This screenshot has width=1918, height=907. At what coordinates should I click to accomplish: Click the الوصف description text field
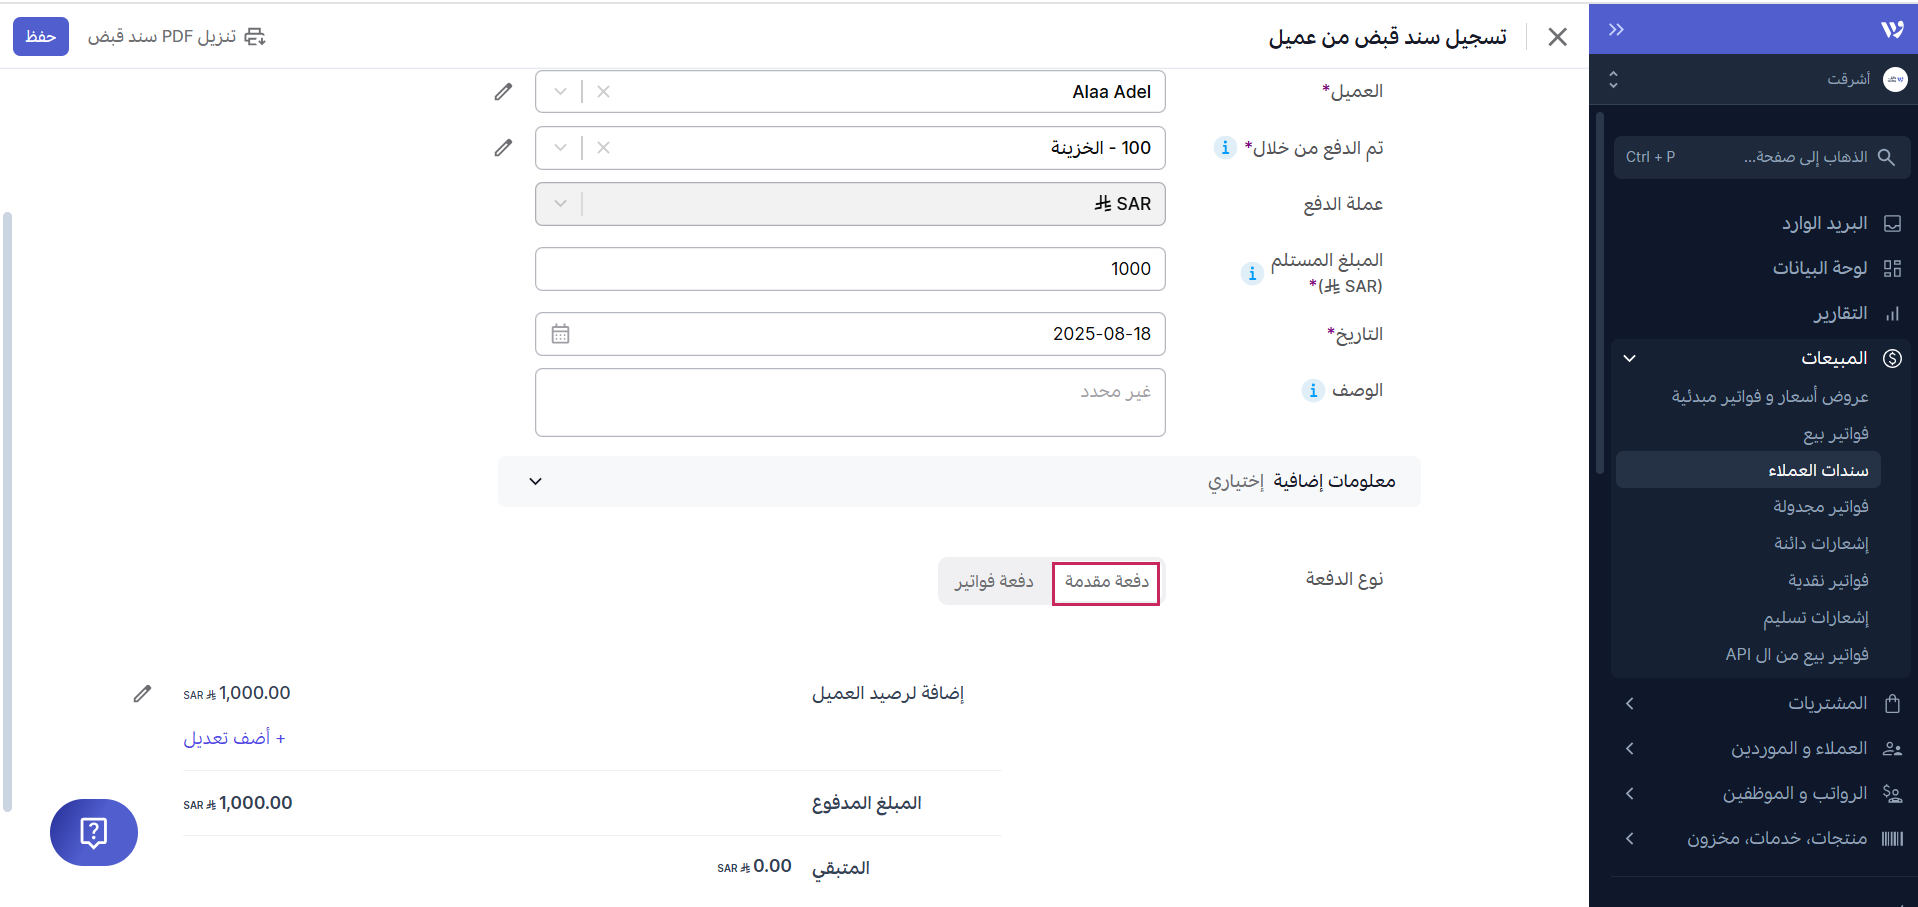[x=850, y=402]
